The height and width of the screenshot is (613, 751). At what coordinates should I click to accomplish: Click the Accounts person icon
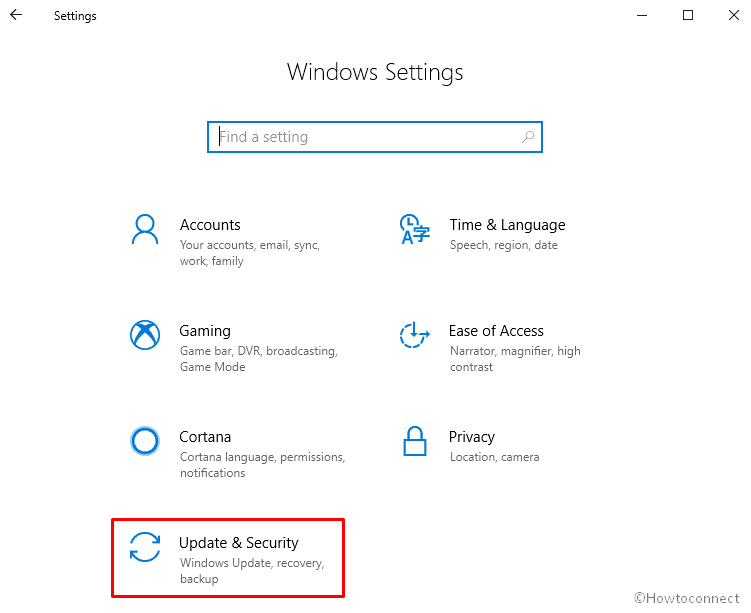[x=145, y=229]
